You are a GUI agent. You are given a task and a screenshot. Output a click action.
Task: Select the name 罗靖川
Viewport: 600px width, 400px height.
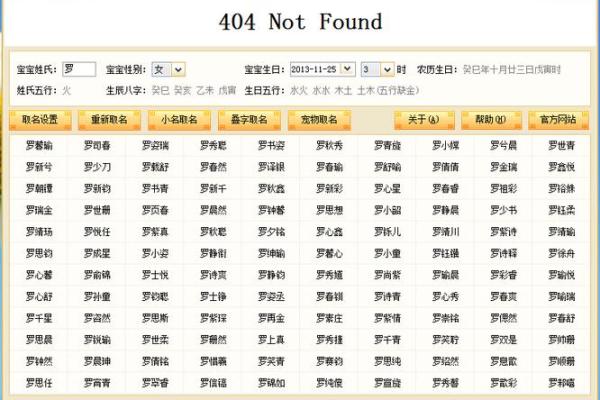(x=445, y=232)
